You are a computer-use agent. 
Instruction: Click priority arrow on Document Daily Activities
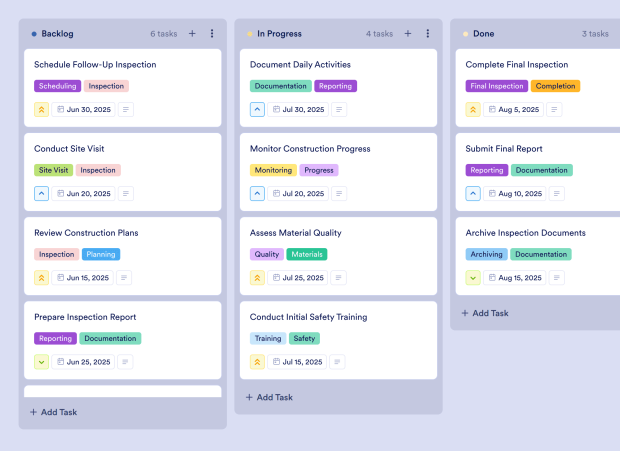click(257, 110)
